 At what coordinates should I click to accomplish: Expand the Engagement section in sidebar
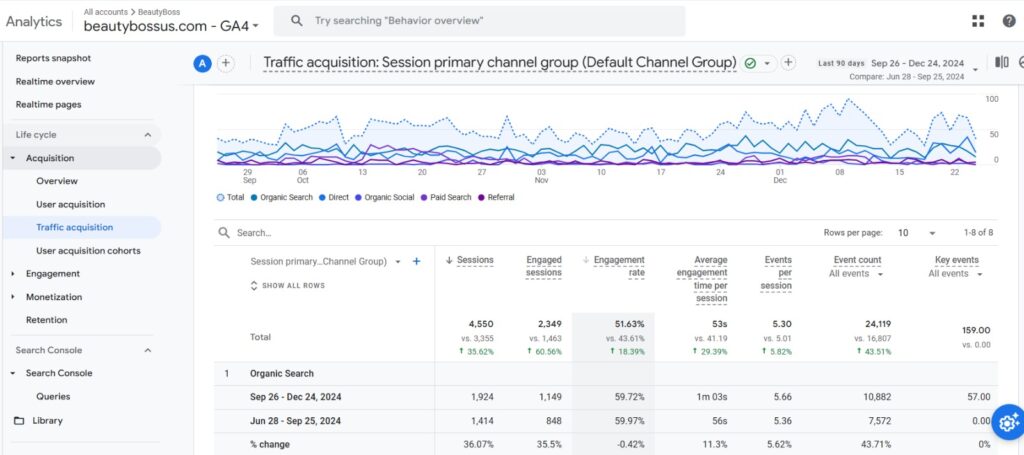click(13, 274)
